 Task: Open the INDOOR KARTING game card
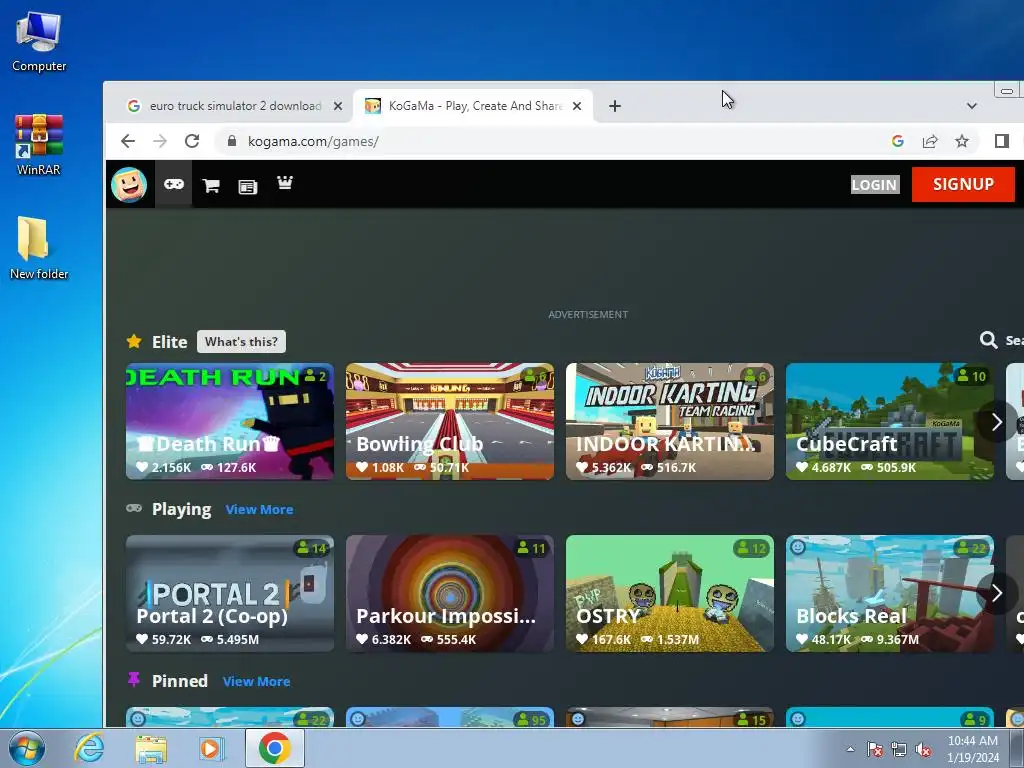click(670, 421)
